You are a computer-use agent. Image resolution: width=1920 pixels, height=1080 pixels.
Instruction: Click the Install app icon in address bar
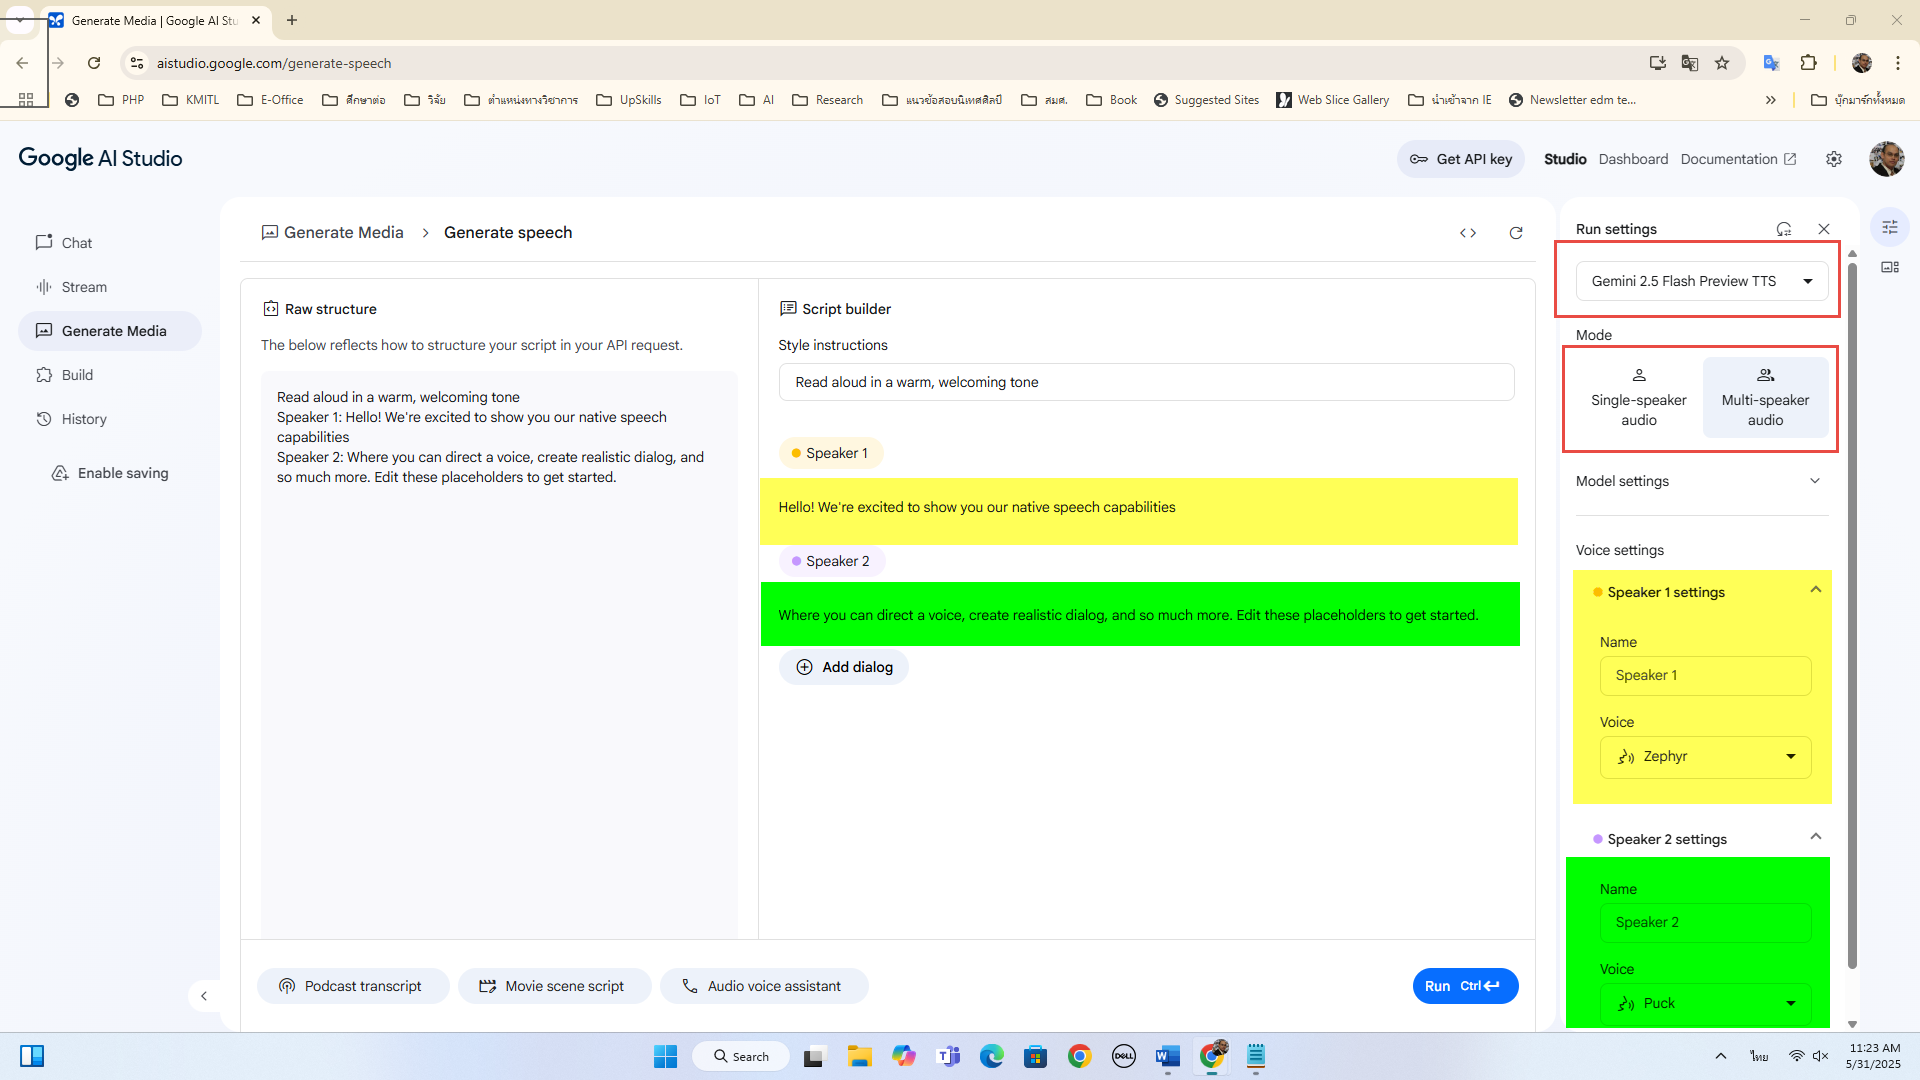click(1658, 63)
